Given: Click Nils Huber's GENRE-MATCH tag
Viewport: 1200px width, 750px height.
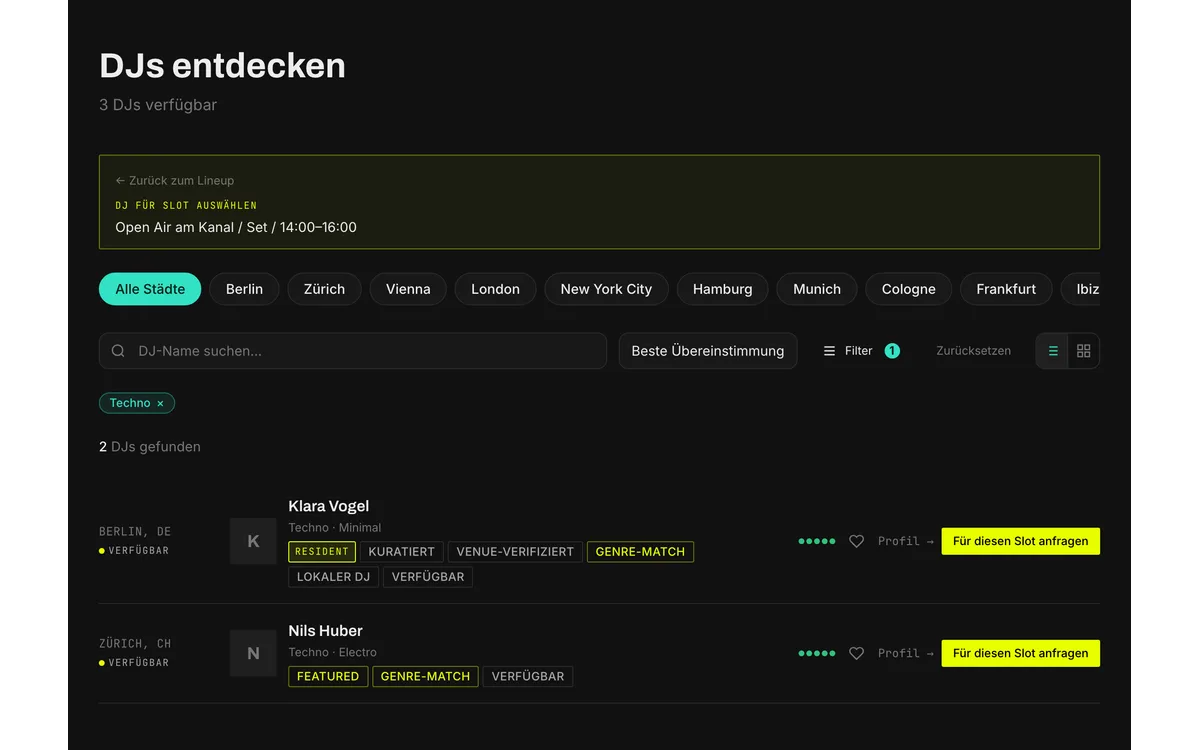Looking at the screenshot, I should tap(425, 676).
